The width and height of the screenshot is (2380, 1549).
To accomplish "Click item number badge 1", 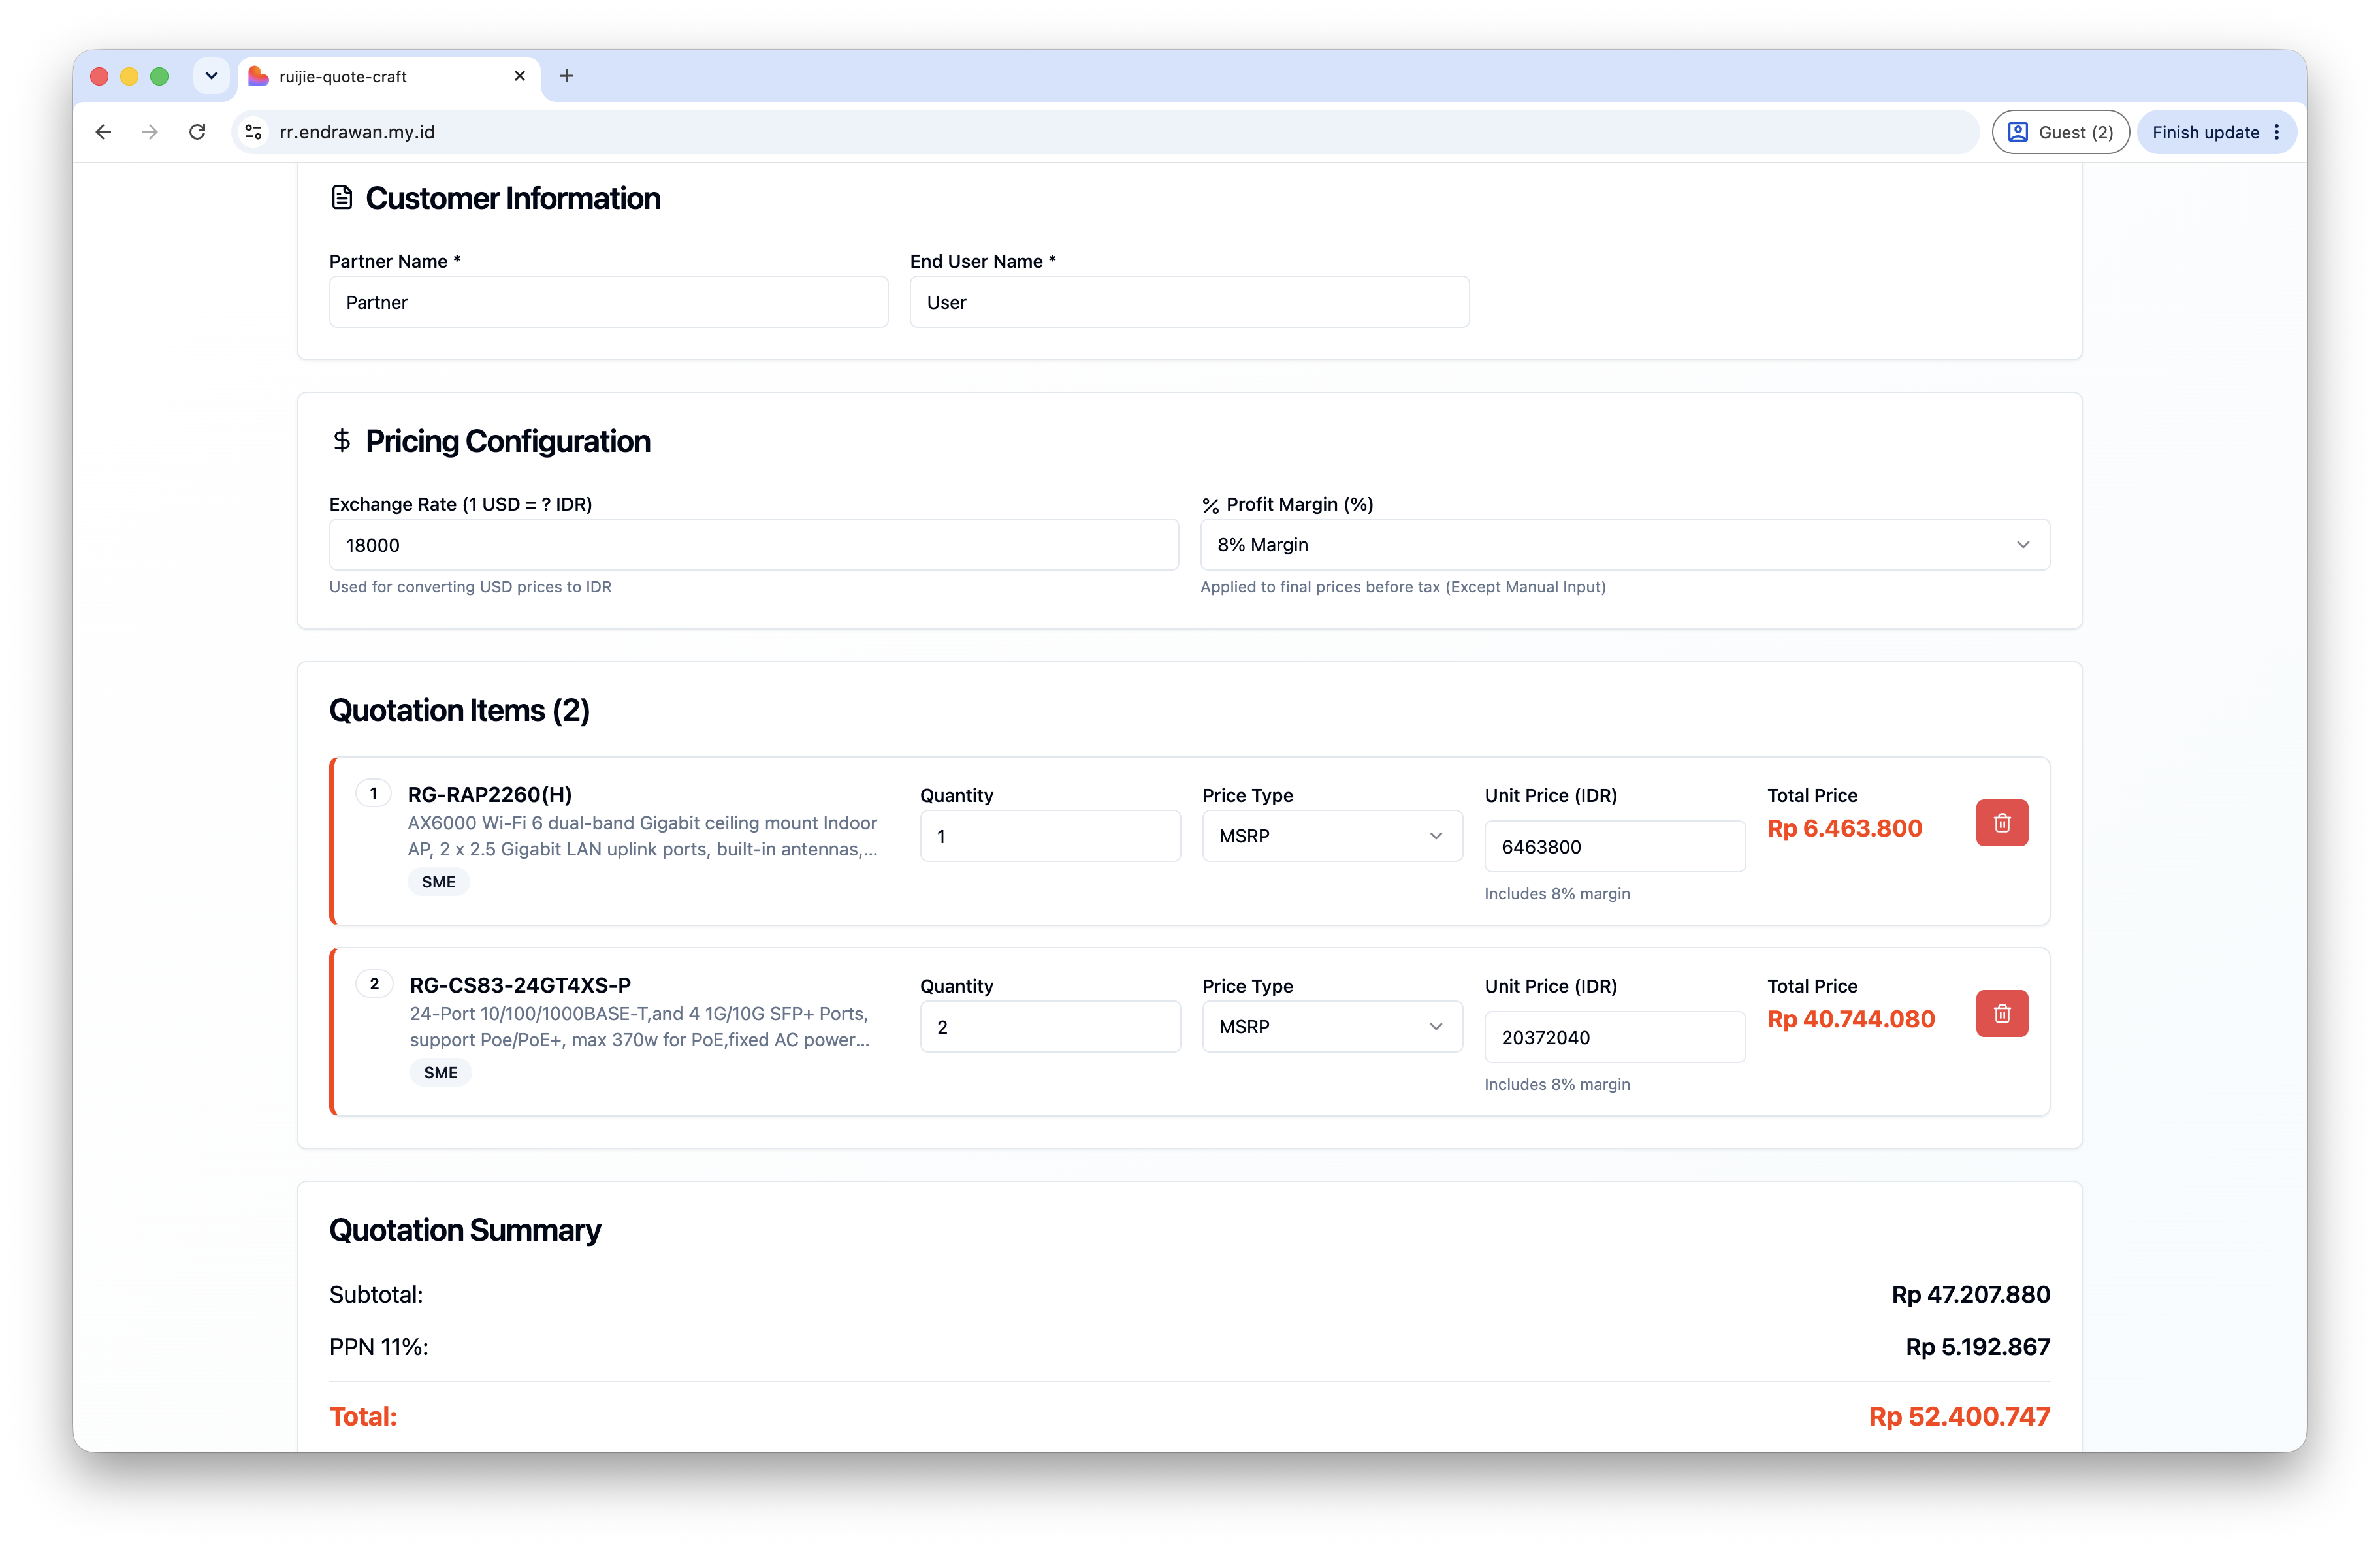I will click(x=373, y=794).
